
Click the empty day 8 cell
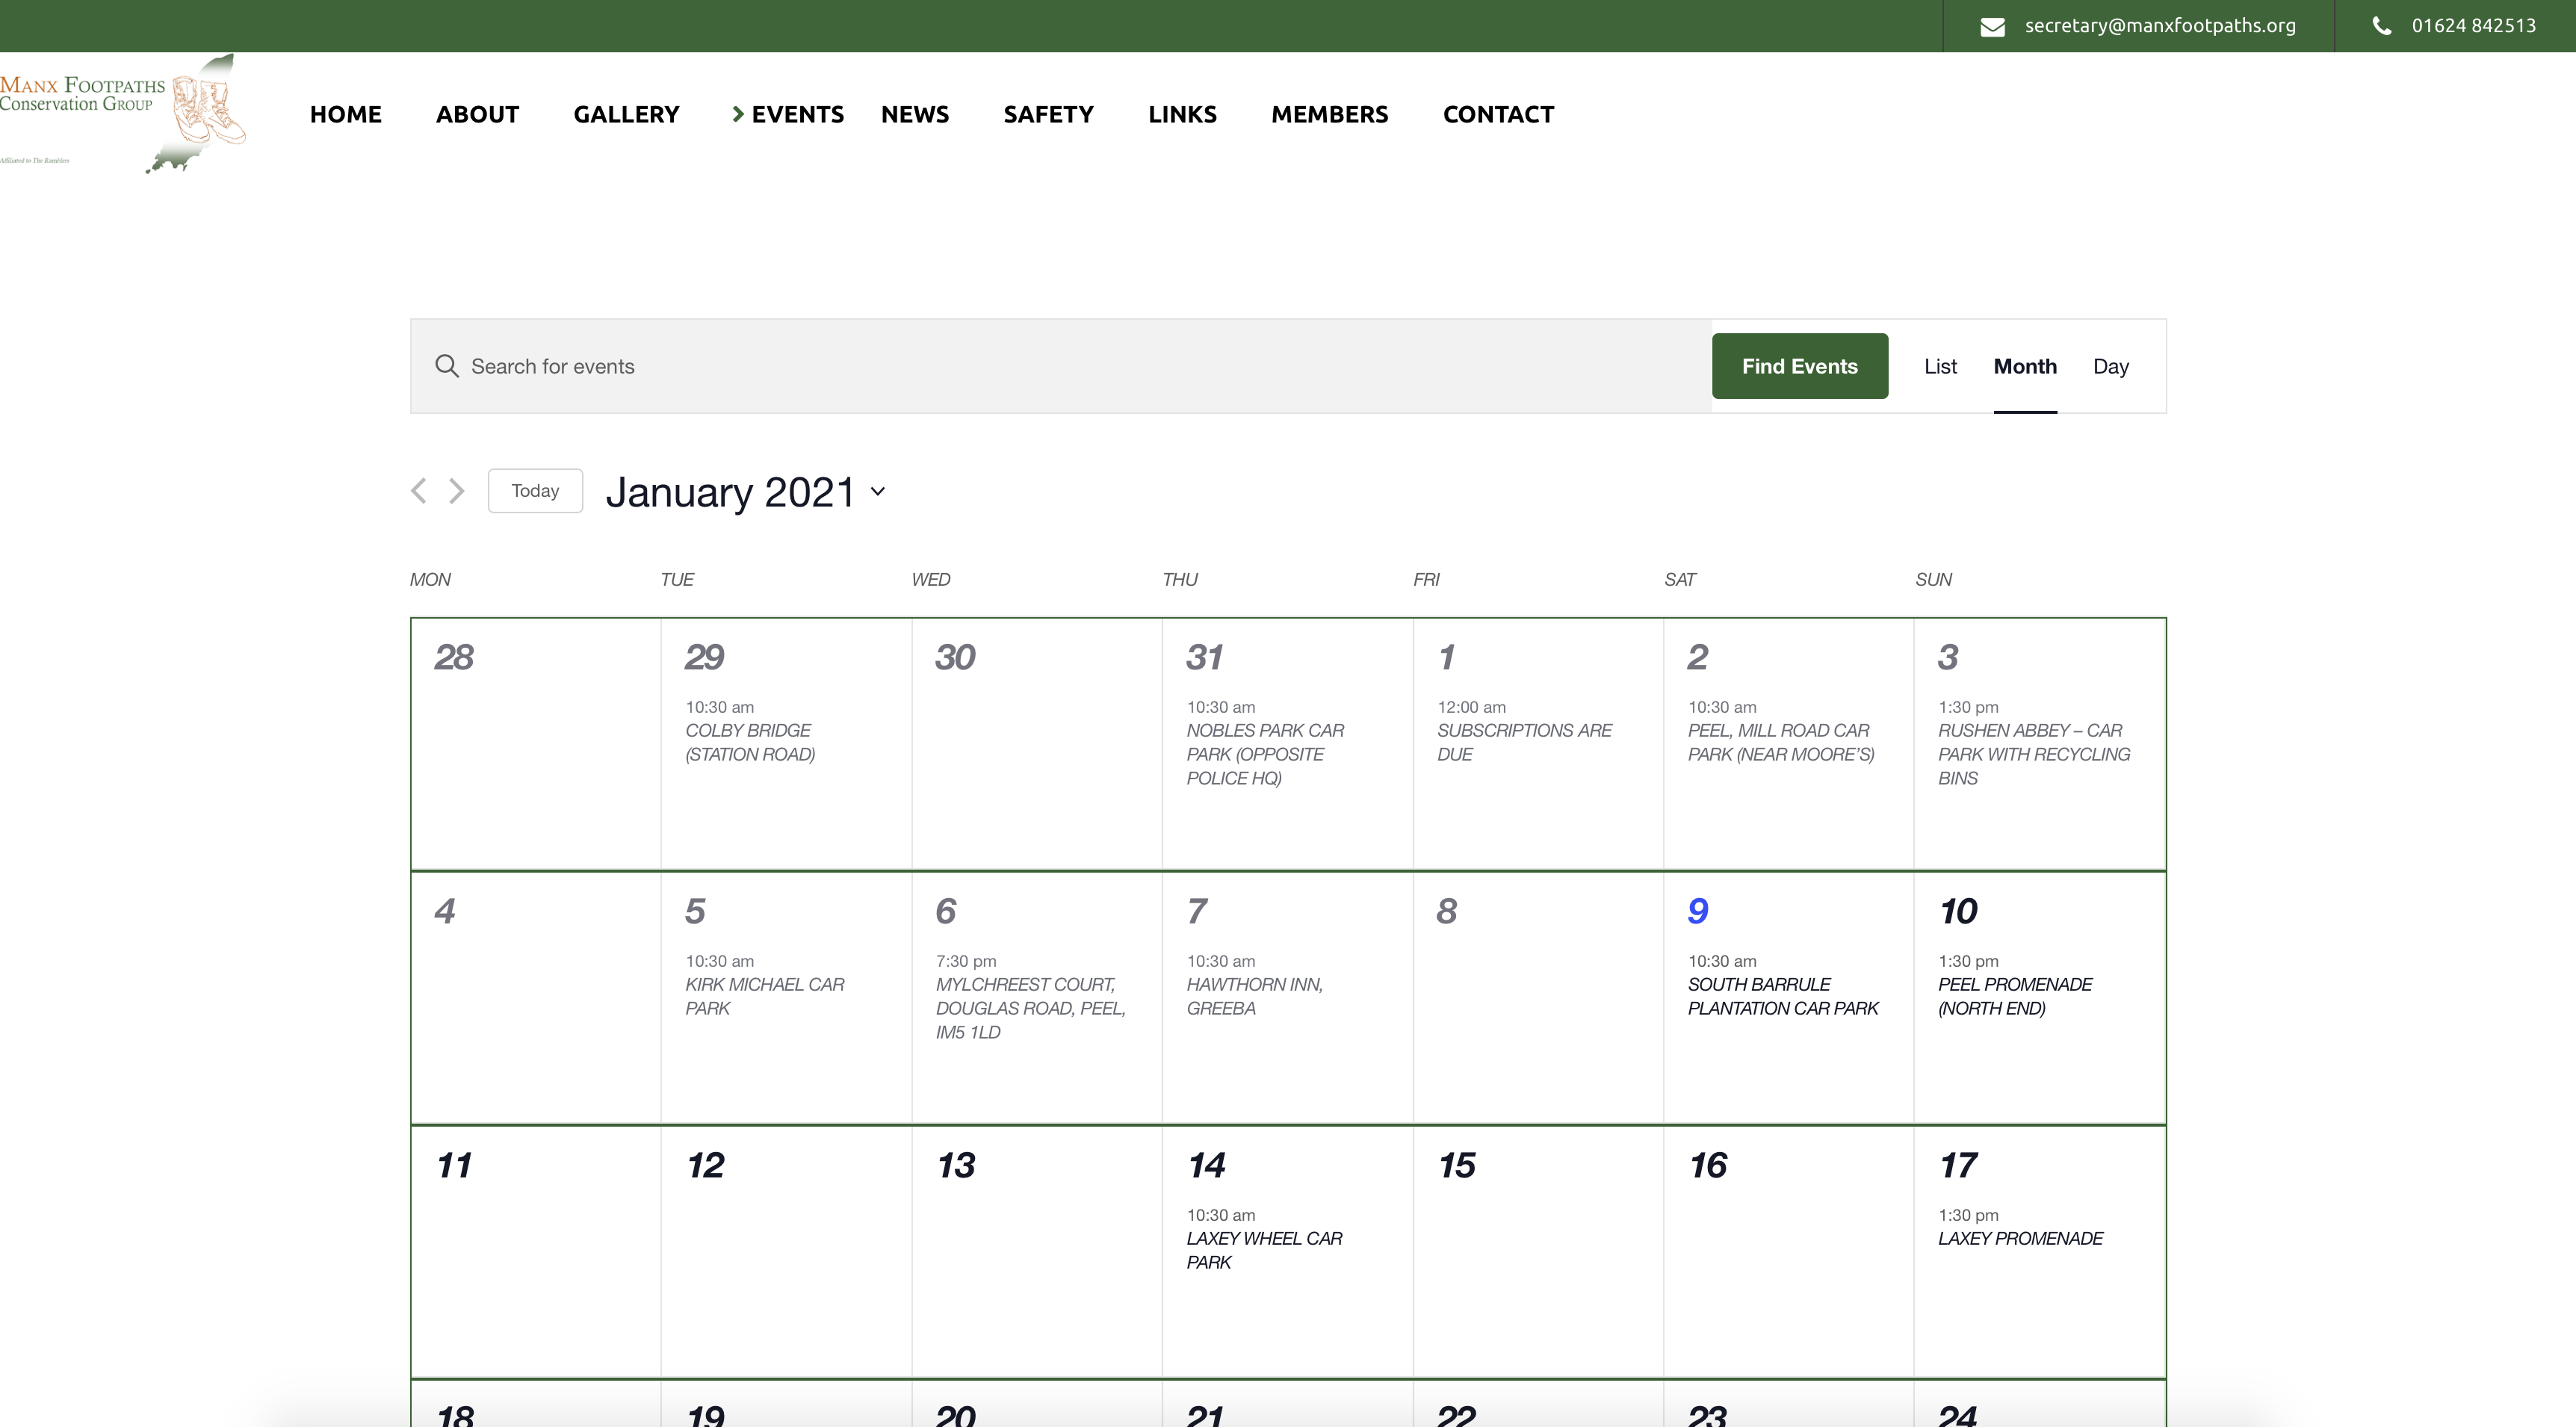point(1538,998)
